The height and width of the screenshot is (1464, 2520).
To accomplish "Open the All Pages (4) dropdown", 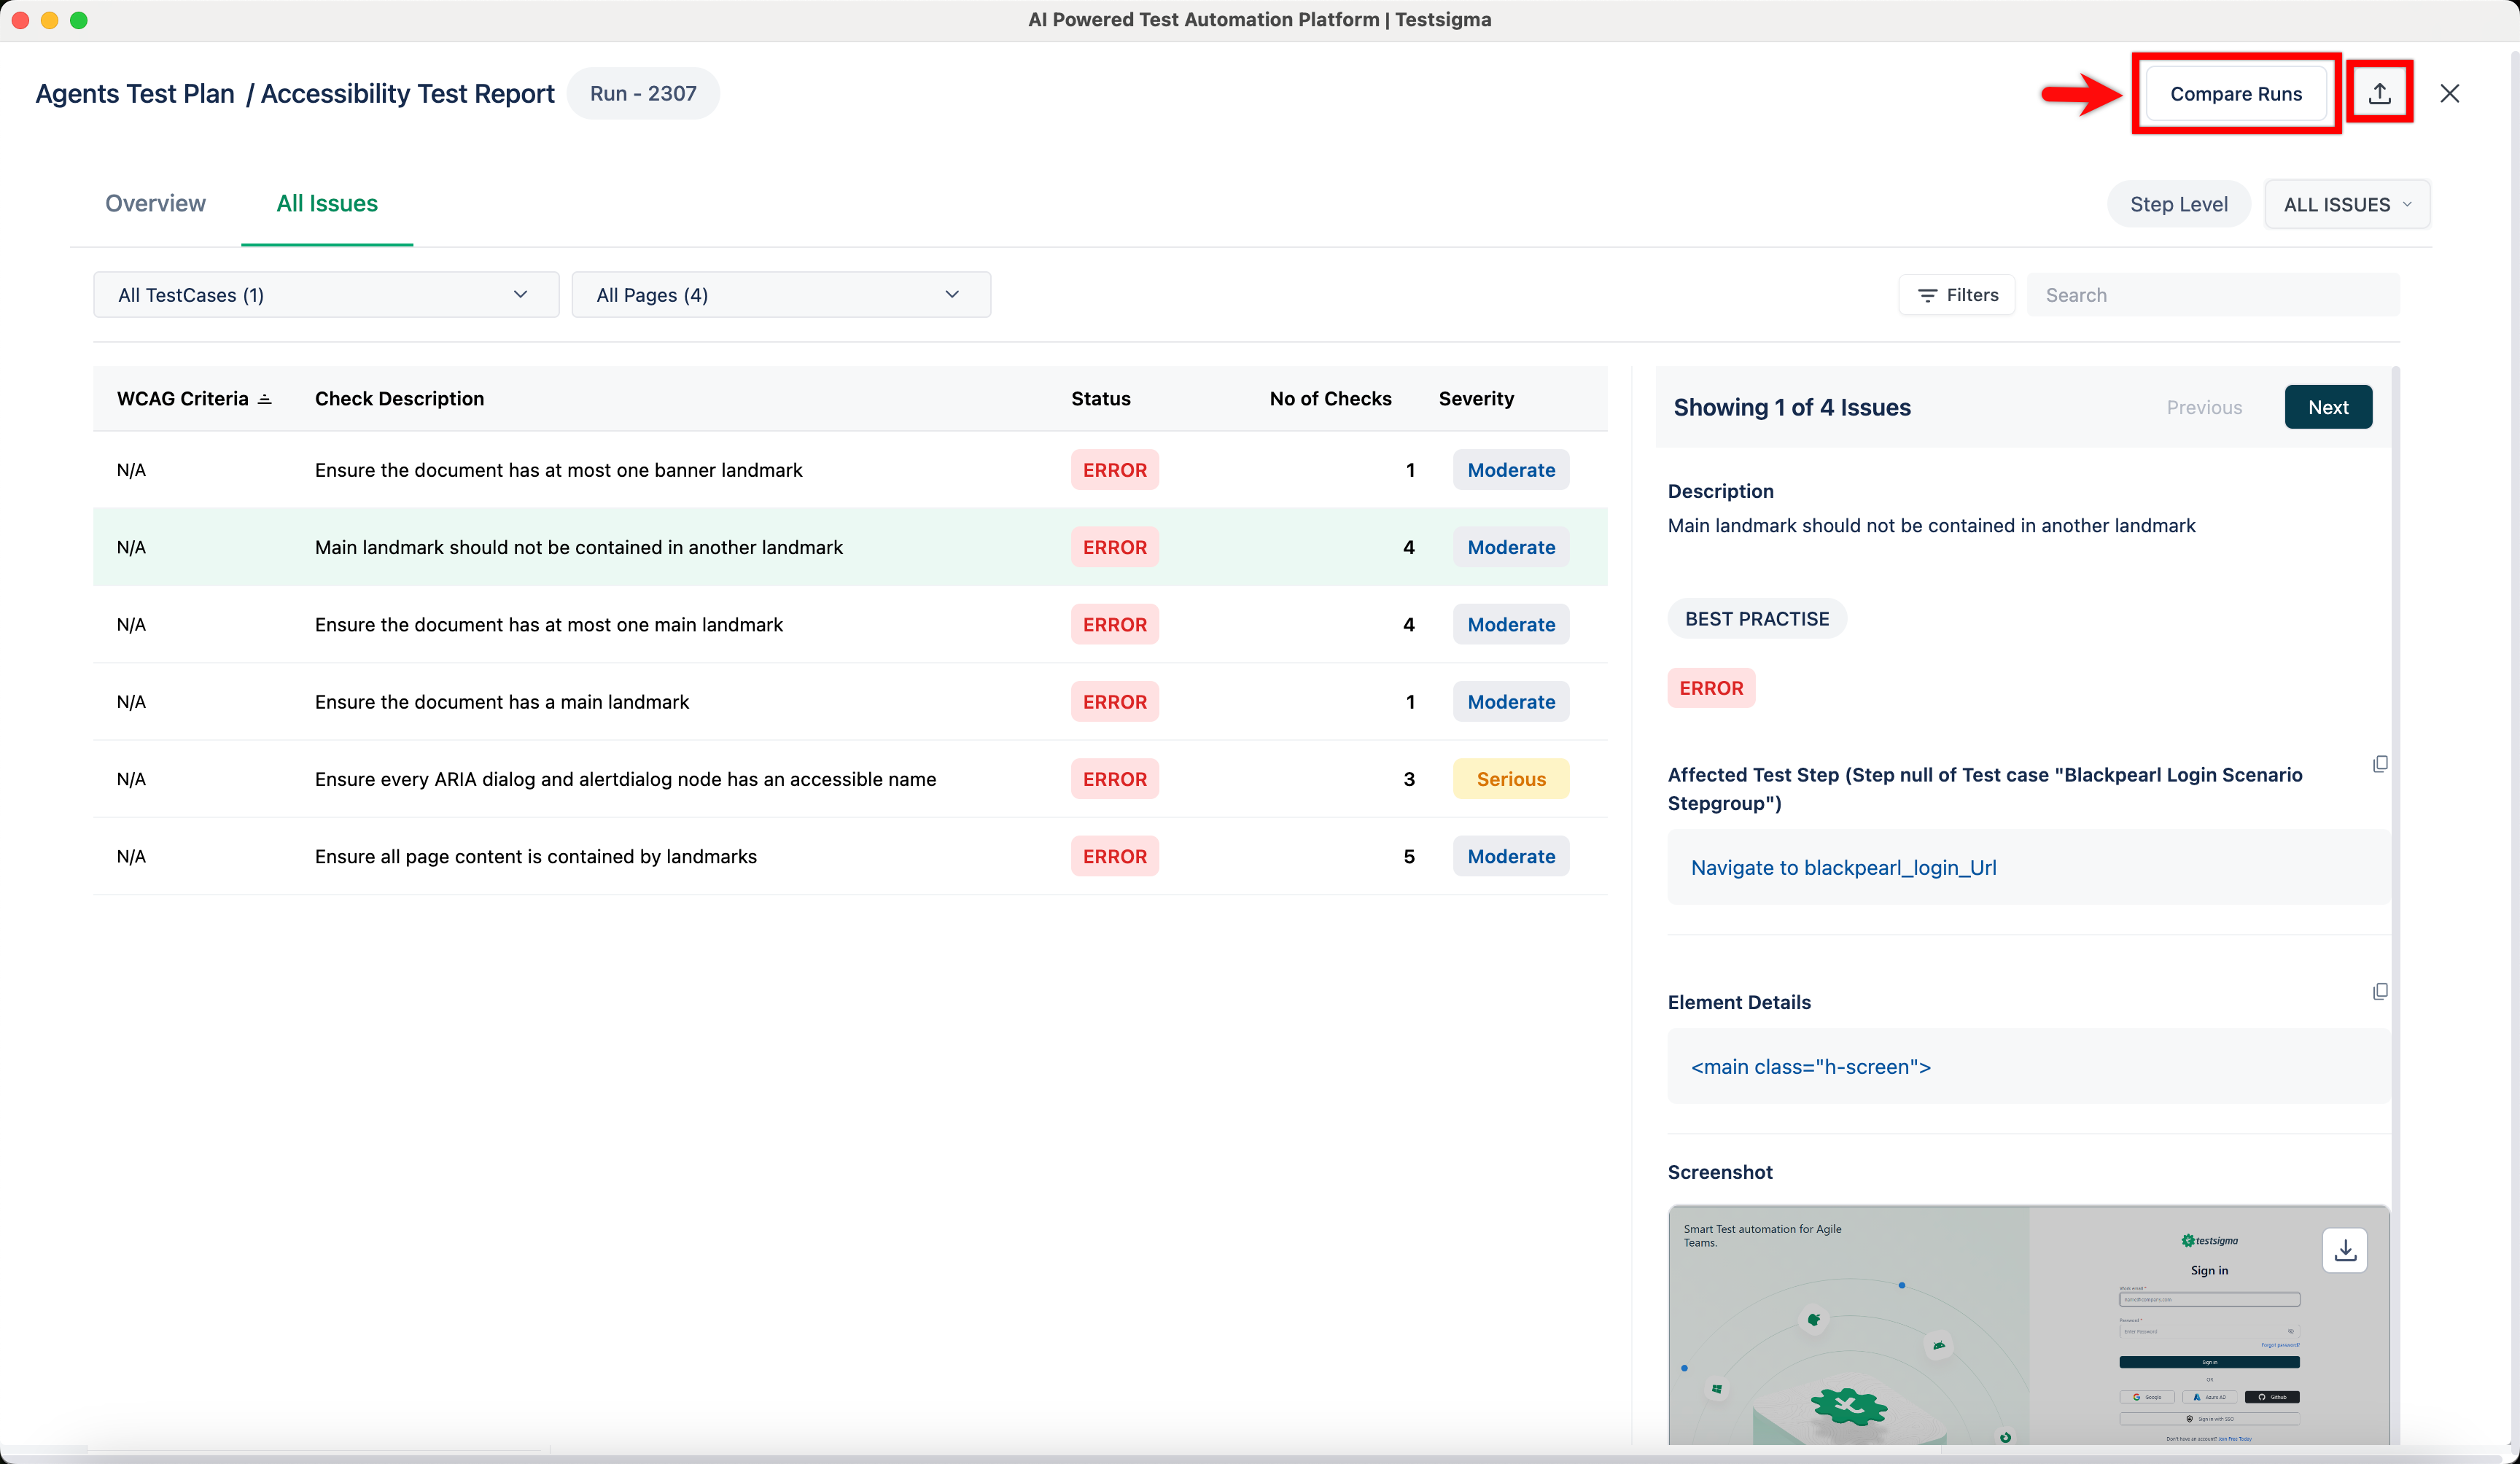I will pos(780,295).
